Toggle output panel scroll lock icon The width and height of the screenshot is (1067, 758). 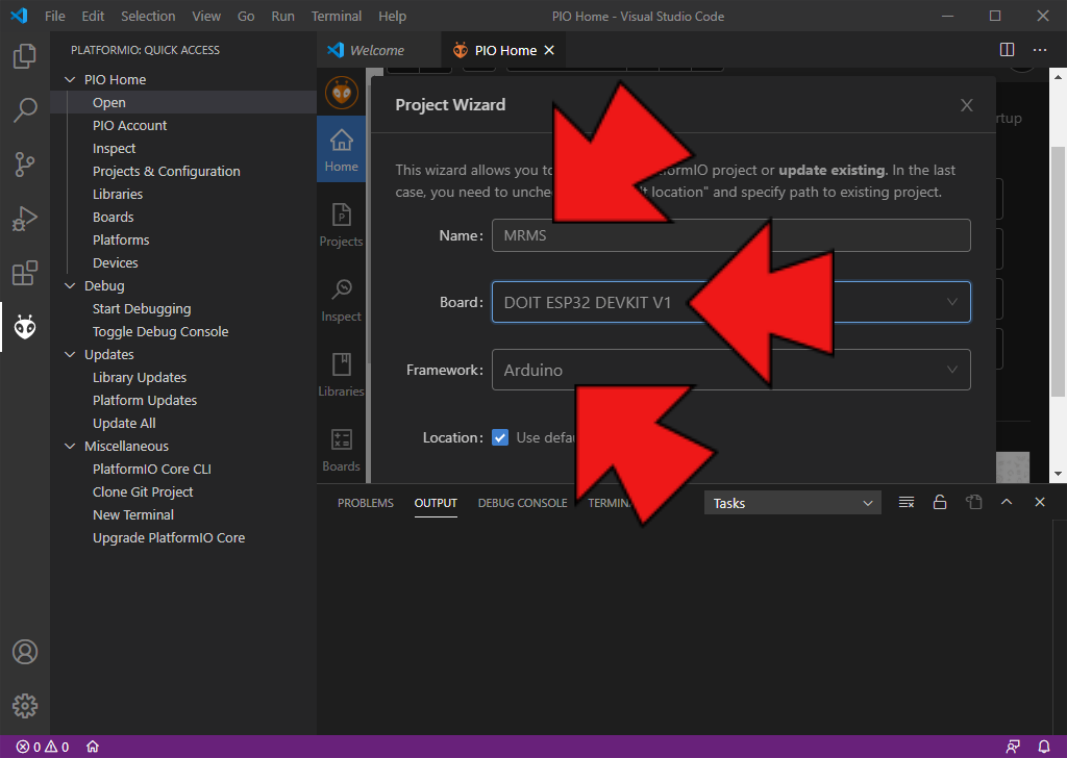point(940,503)
